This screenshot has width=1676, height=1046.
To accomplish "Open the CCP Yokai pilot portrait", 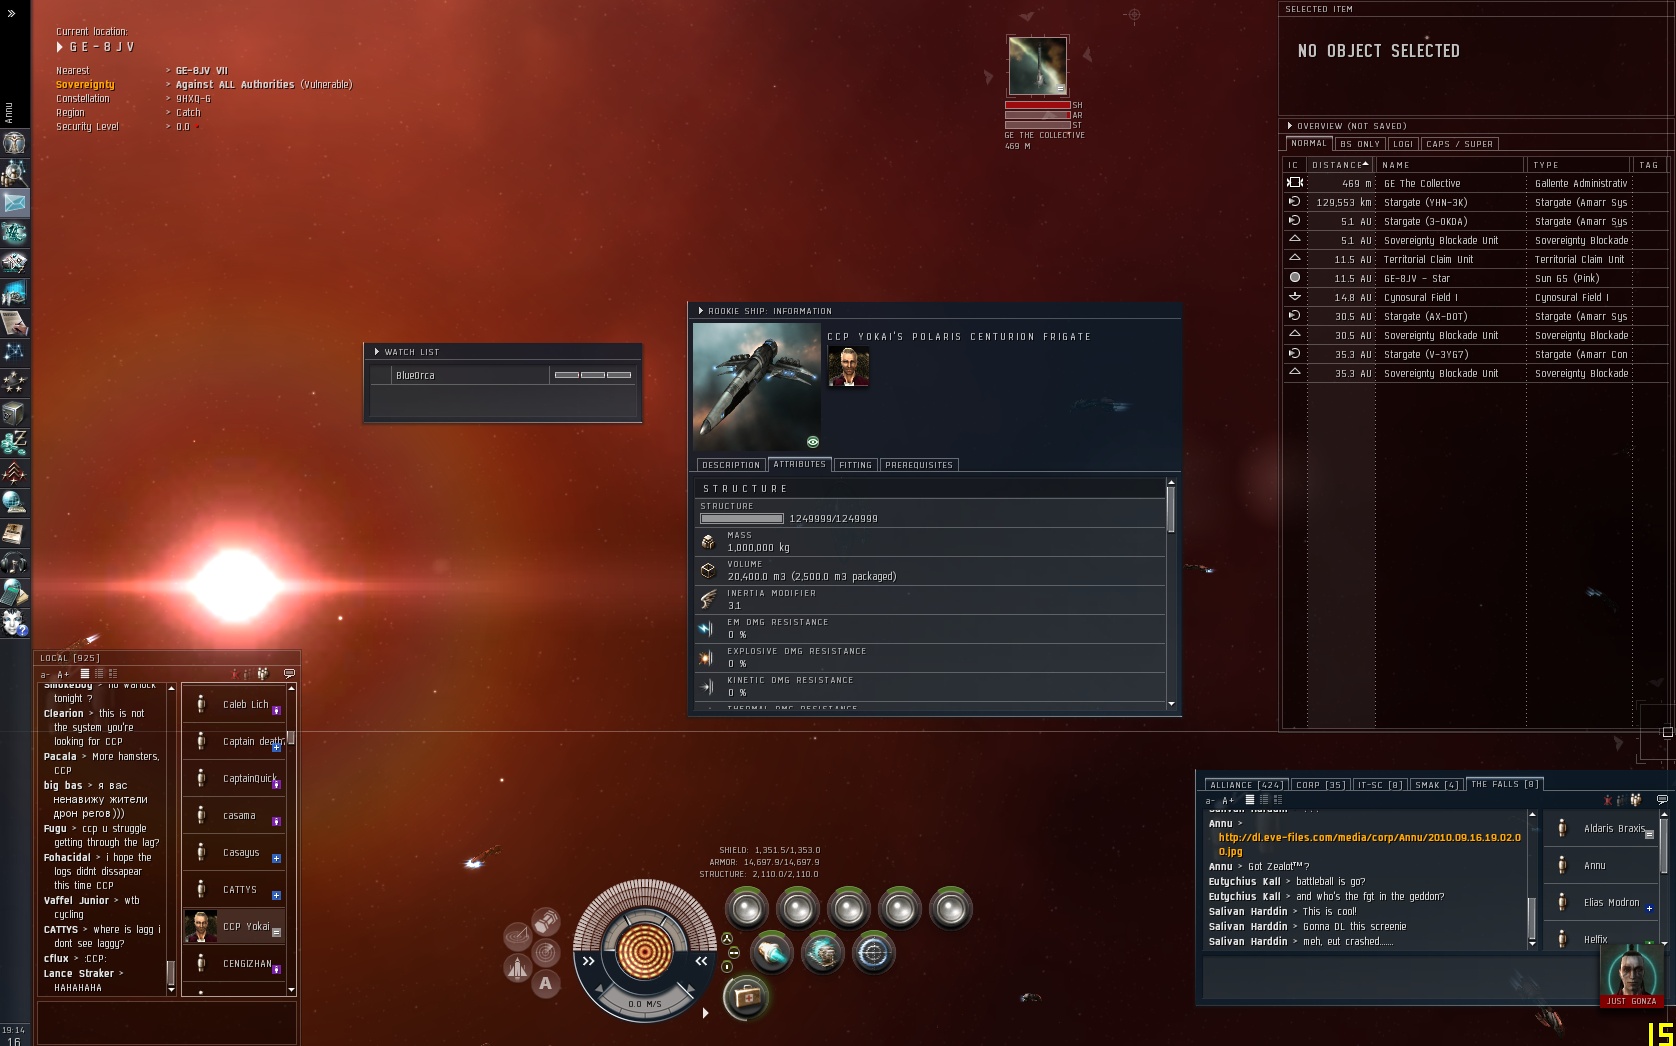I will click(x=848, y=367).
